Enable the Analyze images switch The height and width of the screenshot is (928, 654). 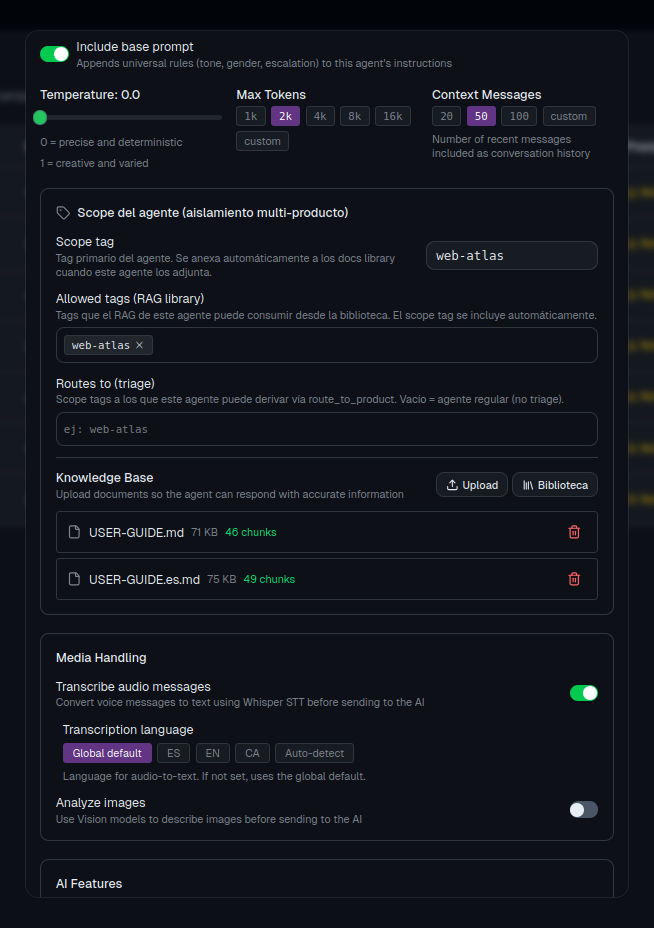584,810
